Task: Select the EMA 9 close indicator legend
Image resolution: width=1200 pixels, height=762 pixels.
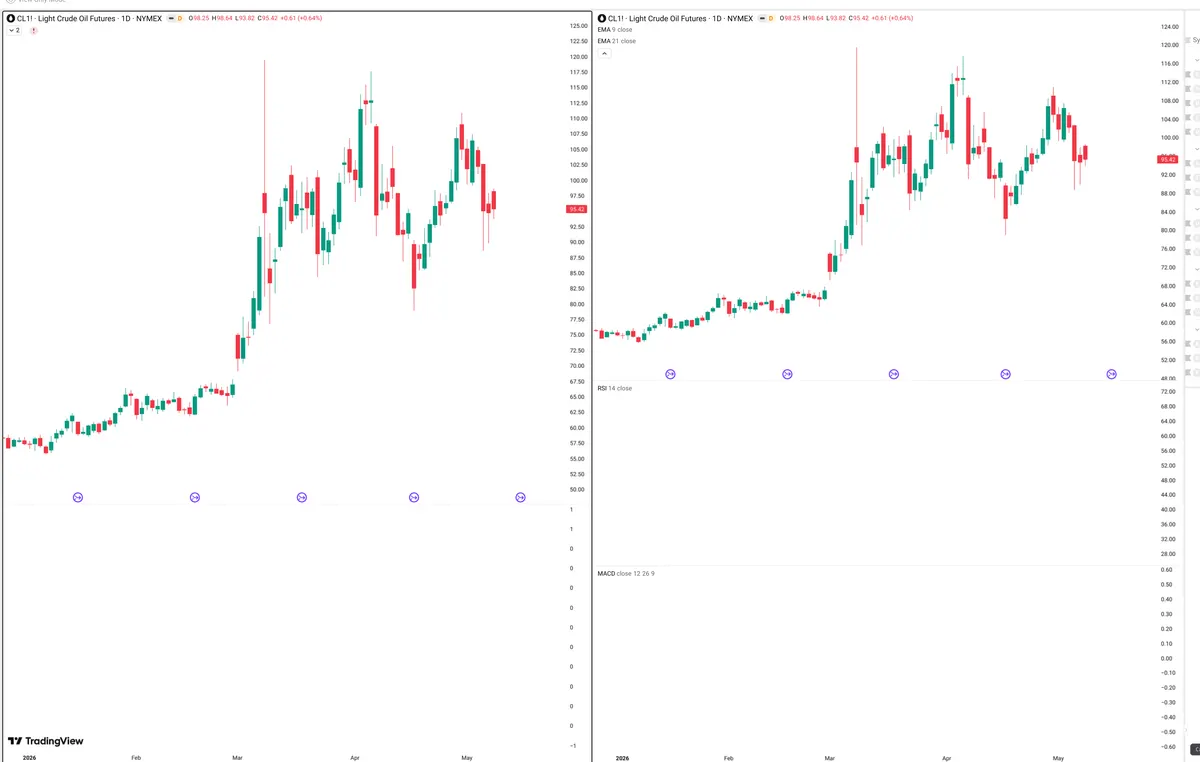Action: 615,30
